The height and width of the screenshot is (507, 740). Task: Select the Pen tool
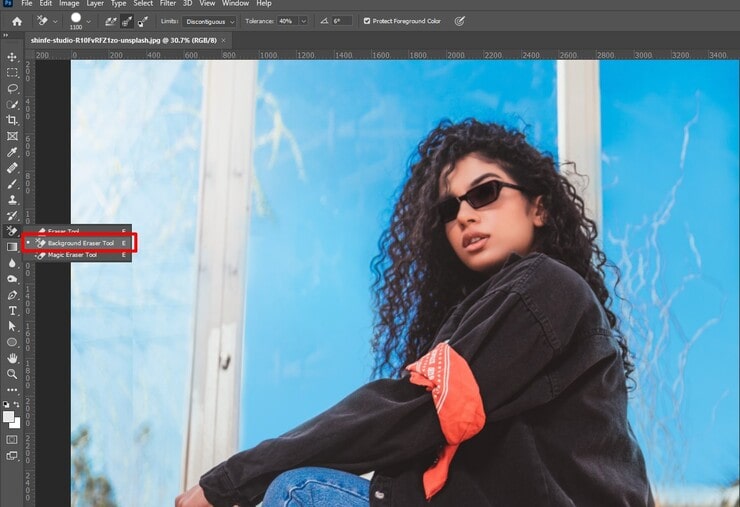12,295
